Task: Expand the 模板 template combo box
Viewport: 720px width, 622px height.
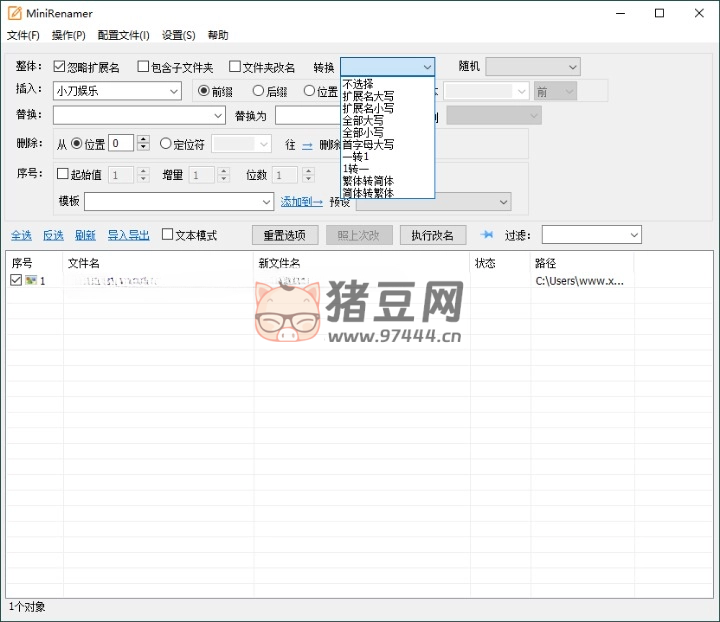Action: tap(266, 202)
